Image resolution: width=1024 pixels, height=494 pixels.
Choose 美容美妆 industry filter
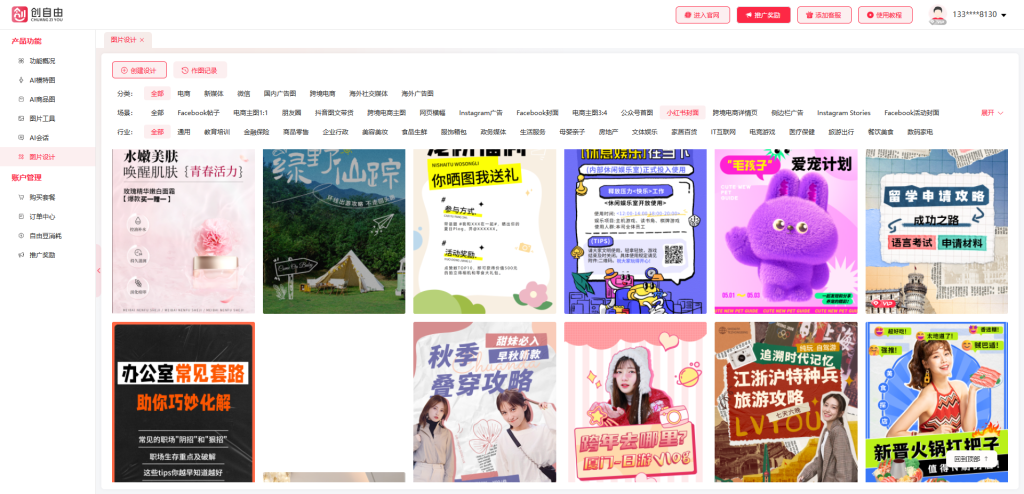(375, 131)
